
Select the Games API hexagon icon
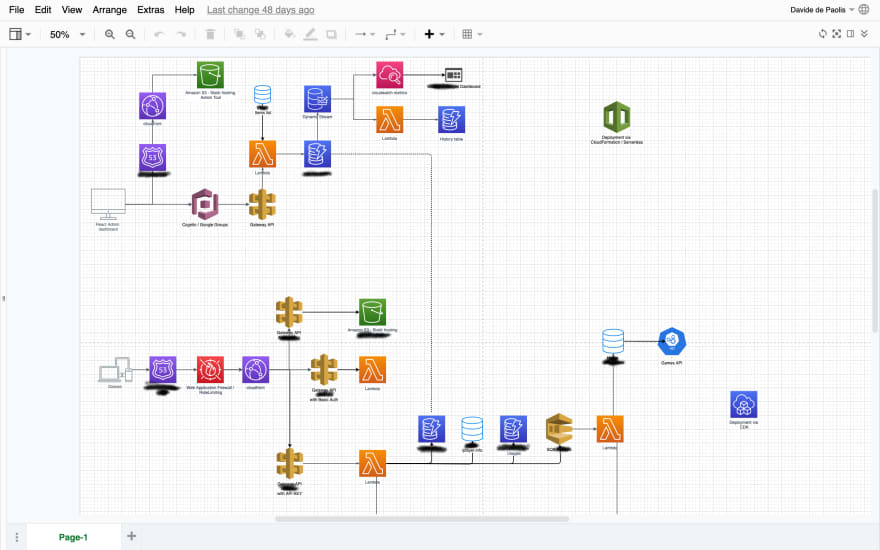(672, 341)
